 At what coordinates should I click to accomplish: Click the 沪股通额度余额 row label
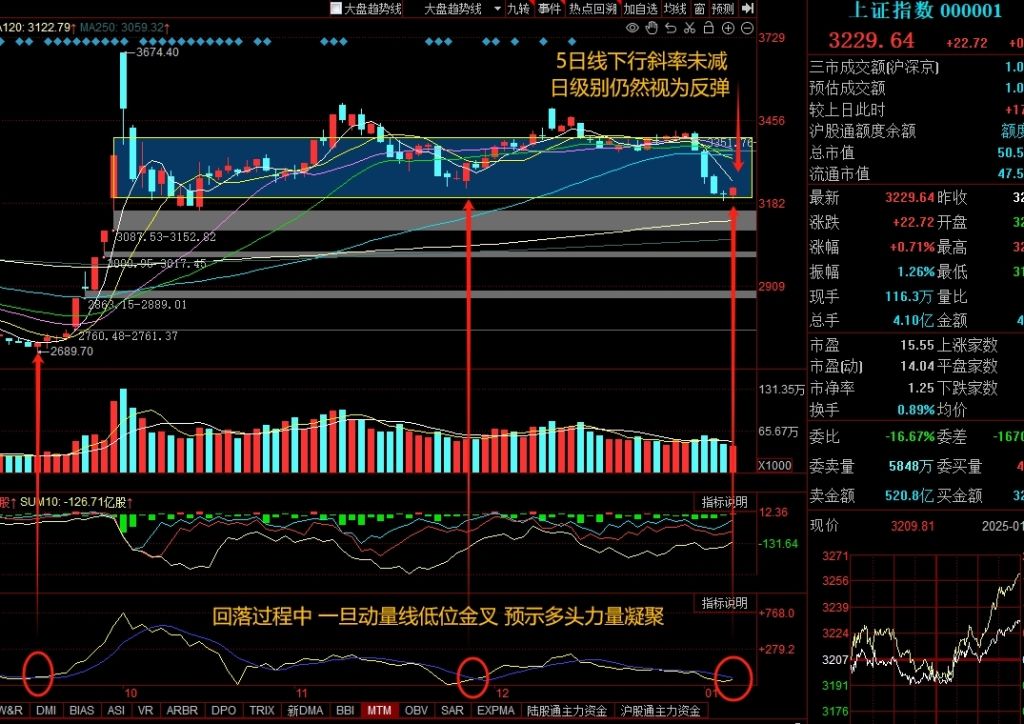click(x=863, y=131)
